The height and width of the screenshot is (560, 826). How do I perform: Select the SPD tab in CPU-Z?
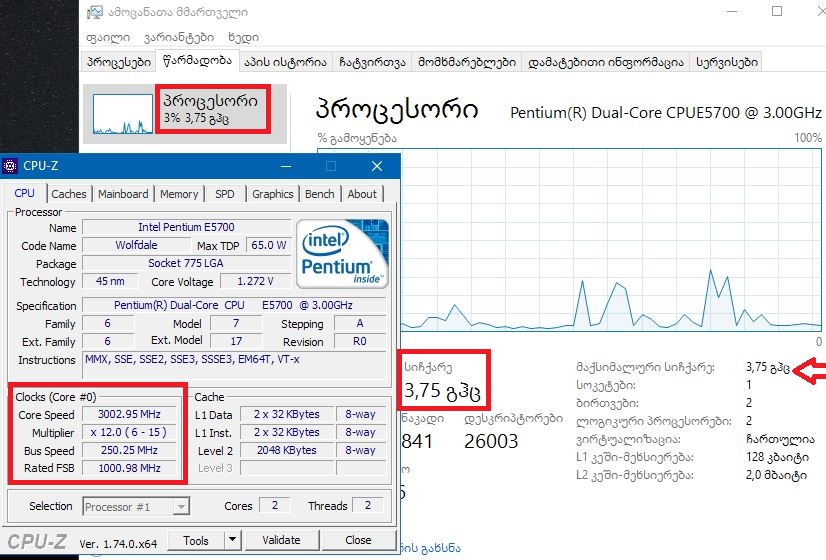225,194
